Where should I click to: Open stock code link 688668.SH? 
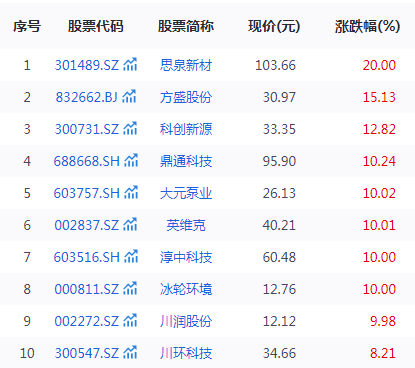pos(87,161)
